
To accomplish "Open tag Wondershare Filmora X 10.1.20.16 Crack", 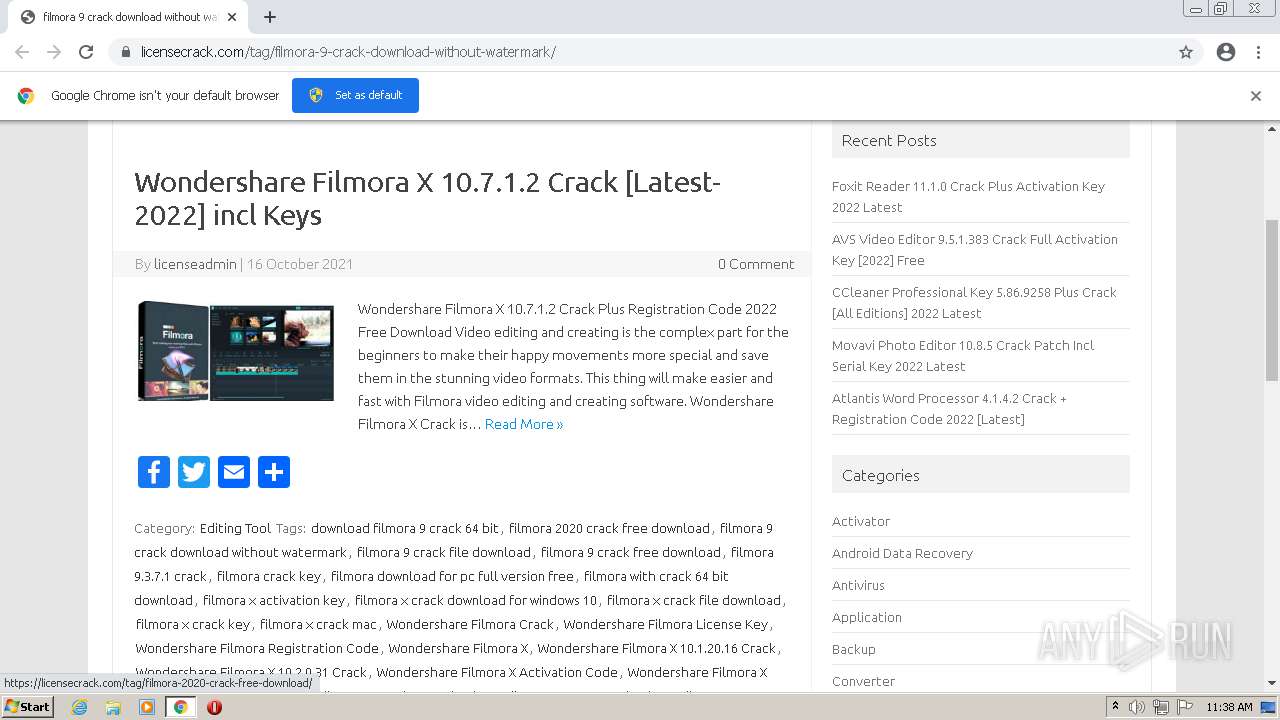I will click(x=657, y=648).
